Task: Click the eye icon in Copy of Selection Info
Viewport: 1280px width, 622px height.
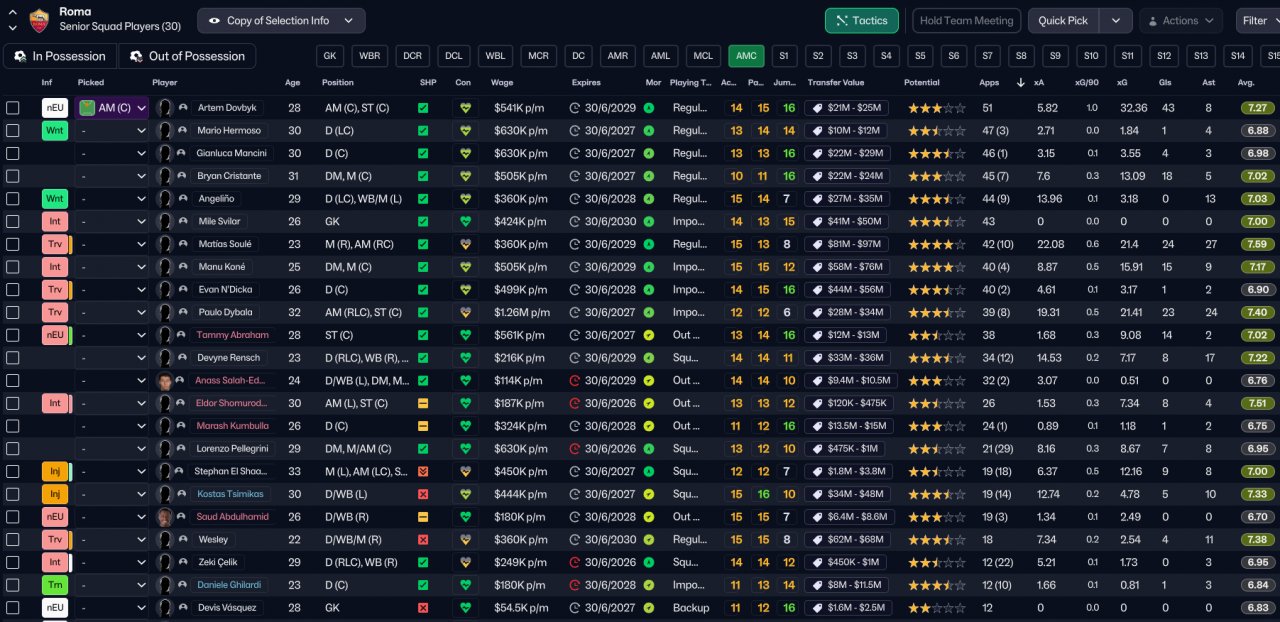Action: 215,20
